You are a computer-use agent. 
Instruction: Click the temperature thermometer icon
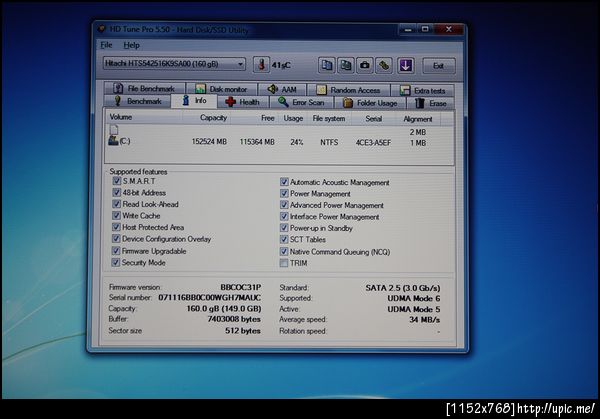pos(261,65)
